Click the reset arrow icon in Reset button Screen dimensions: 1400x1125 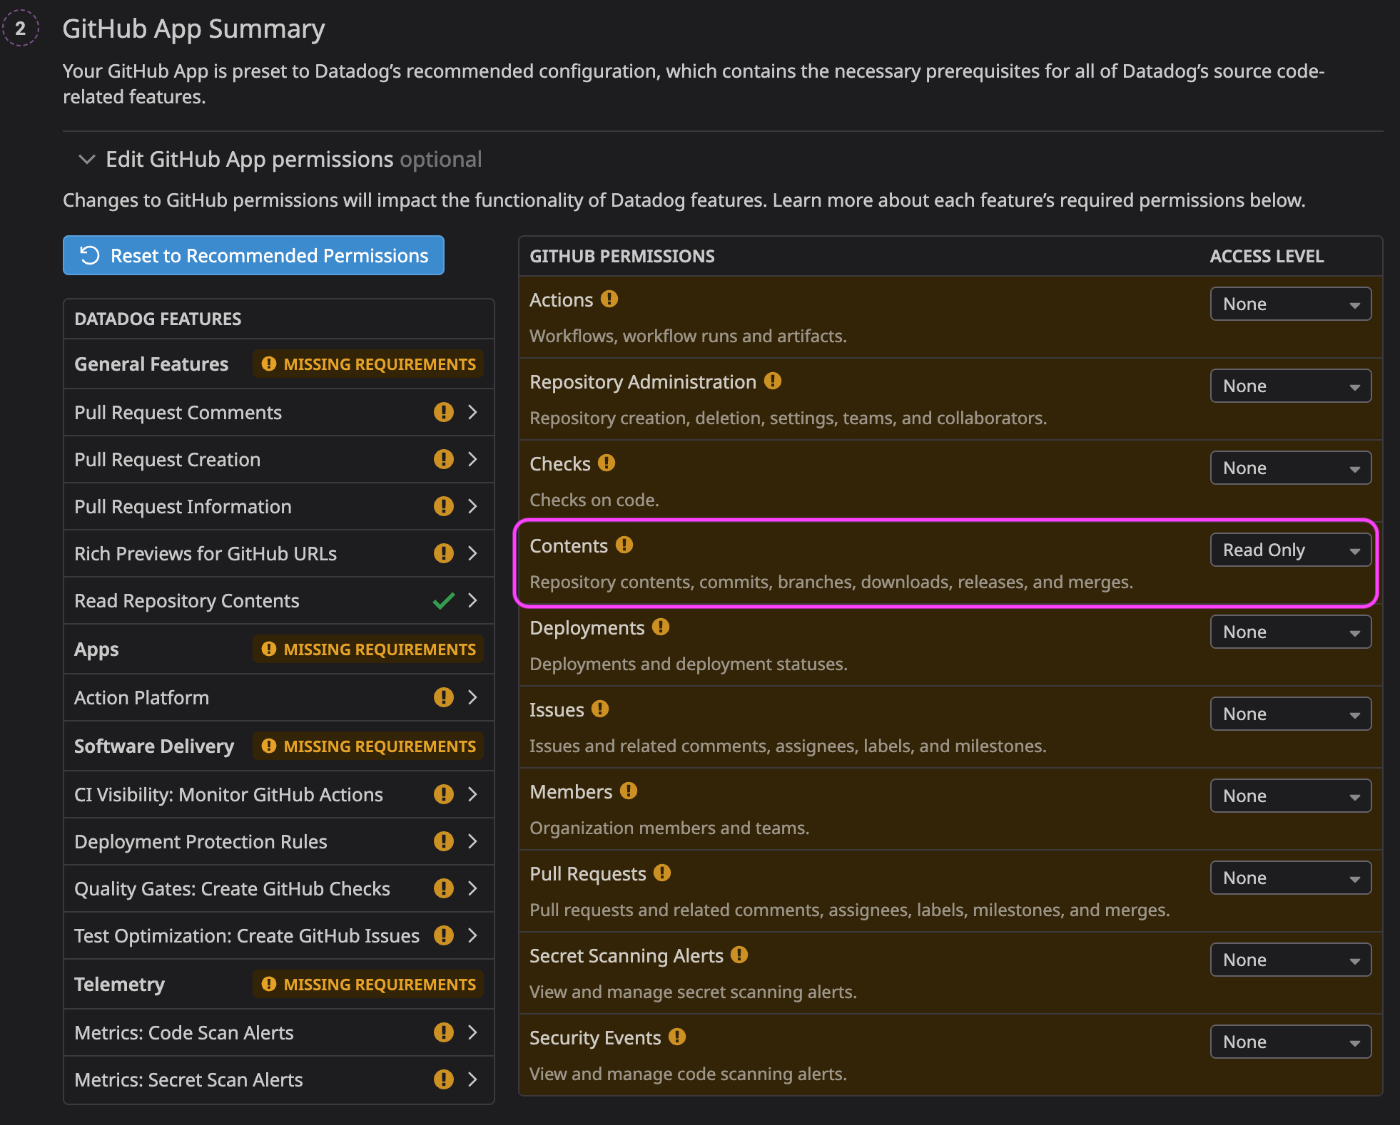(x=90, y=255)
